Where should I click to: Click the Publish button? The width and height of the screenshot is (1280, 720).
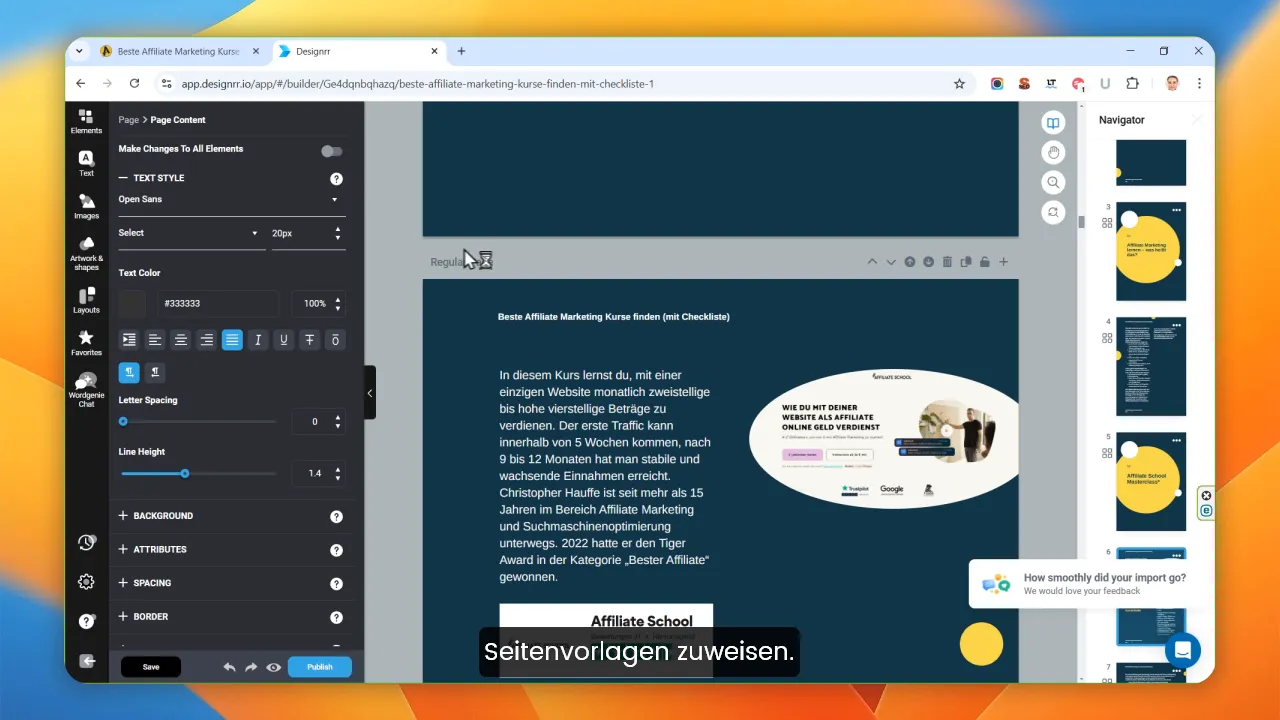click(x=320, y=667)
